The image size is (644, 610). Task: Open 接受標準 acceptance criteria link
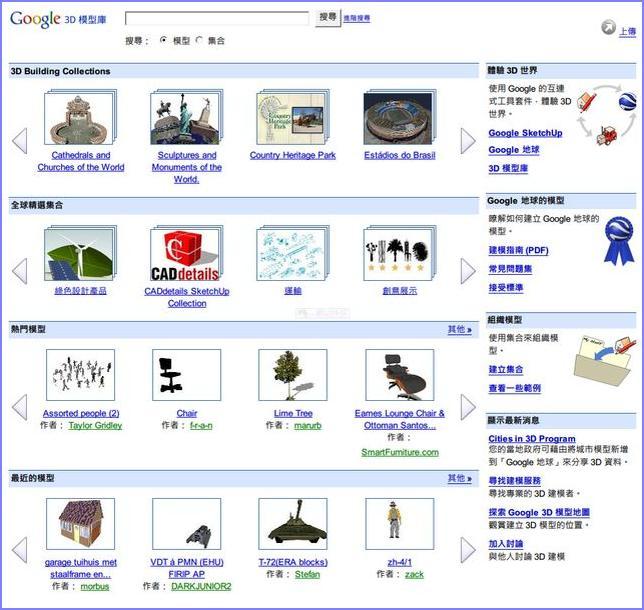click(x=506, y=288)
